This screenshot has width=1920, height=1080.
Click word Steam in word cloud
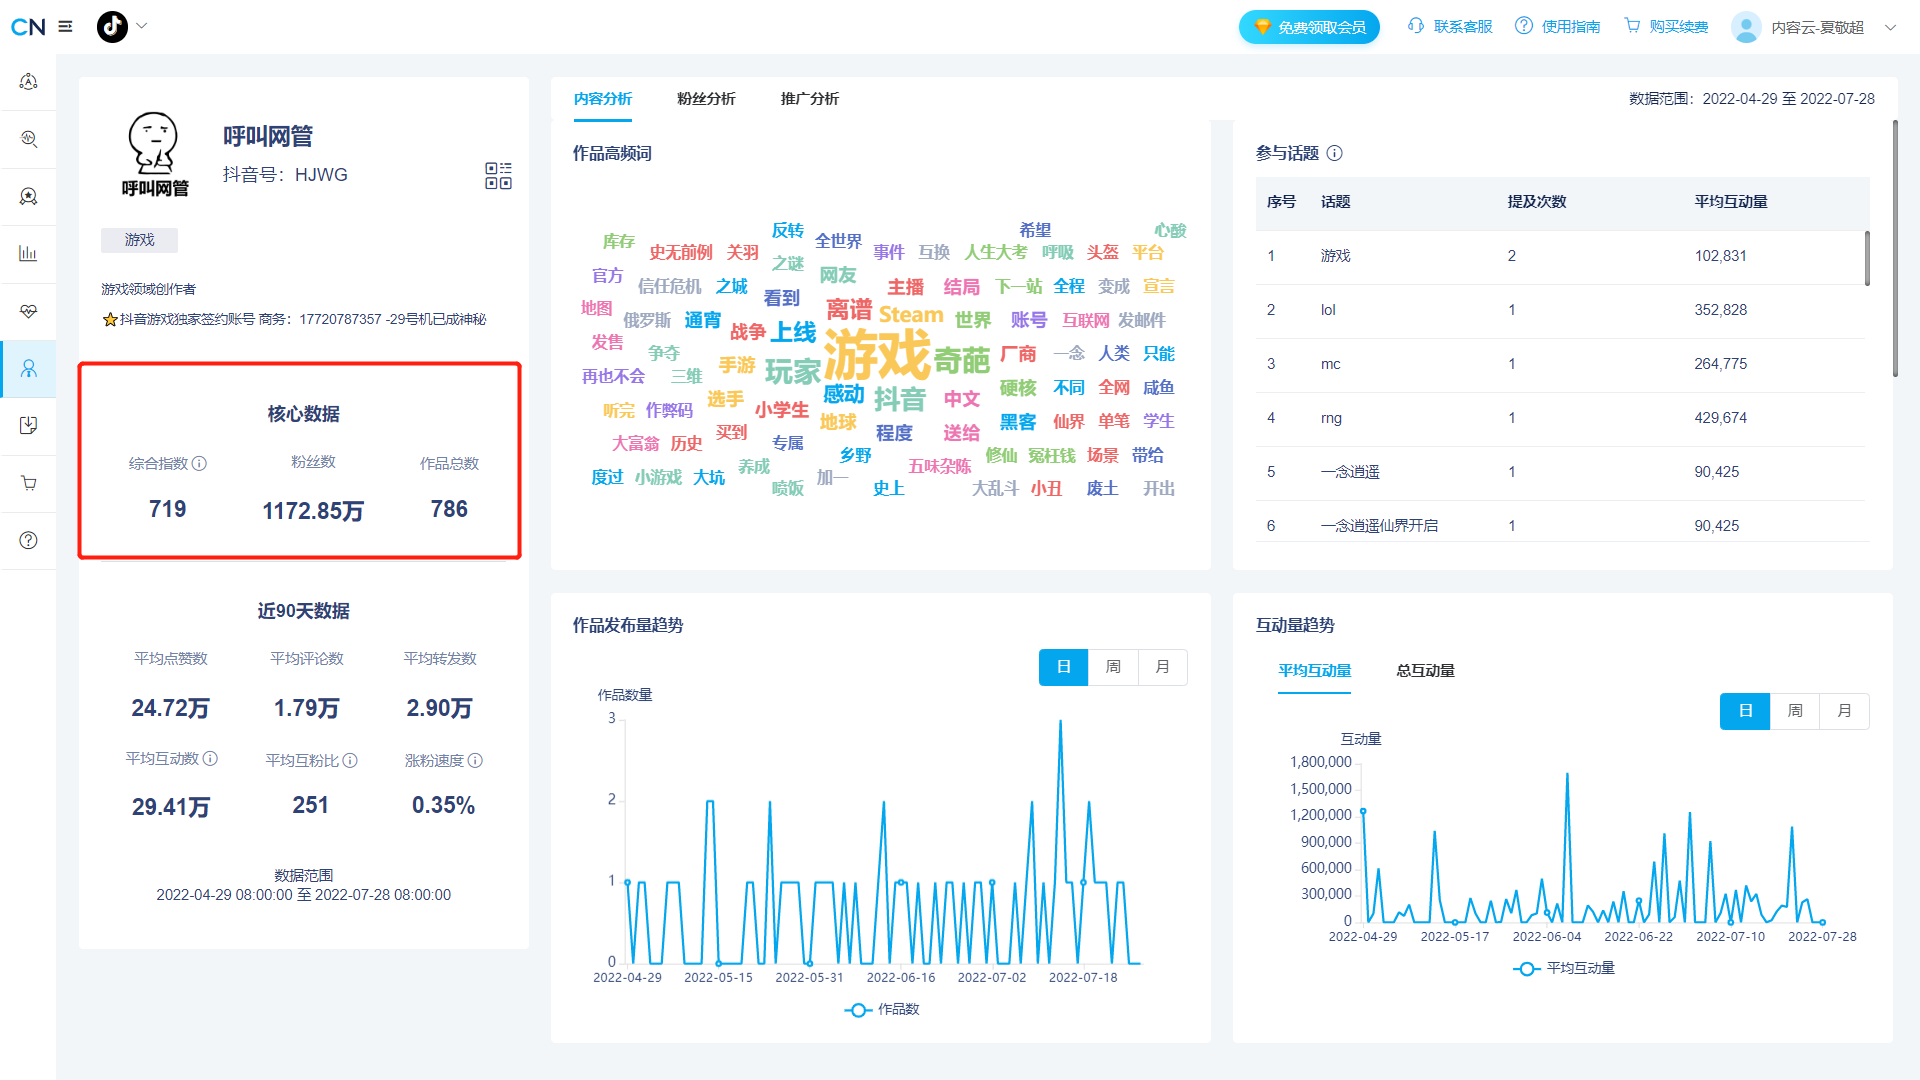911,314
